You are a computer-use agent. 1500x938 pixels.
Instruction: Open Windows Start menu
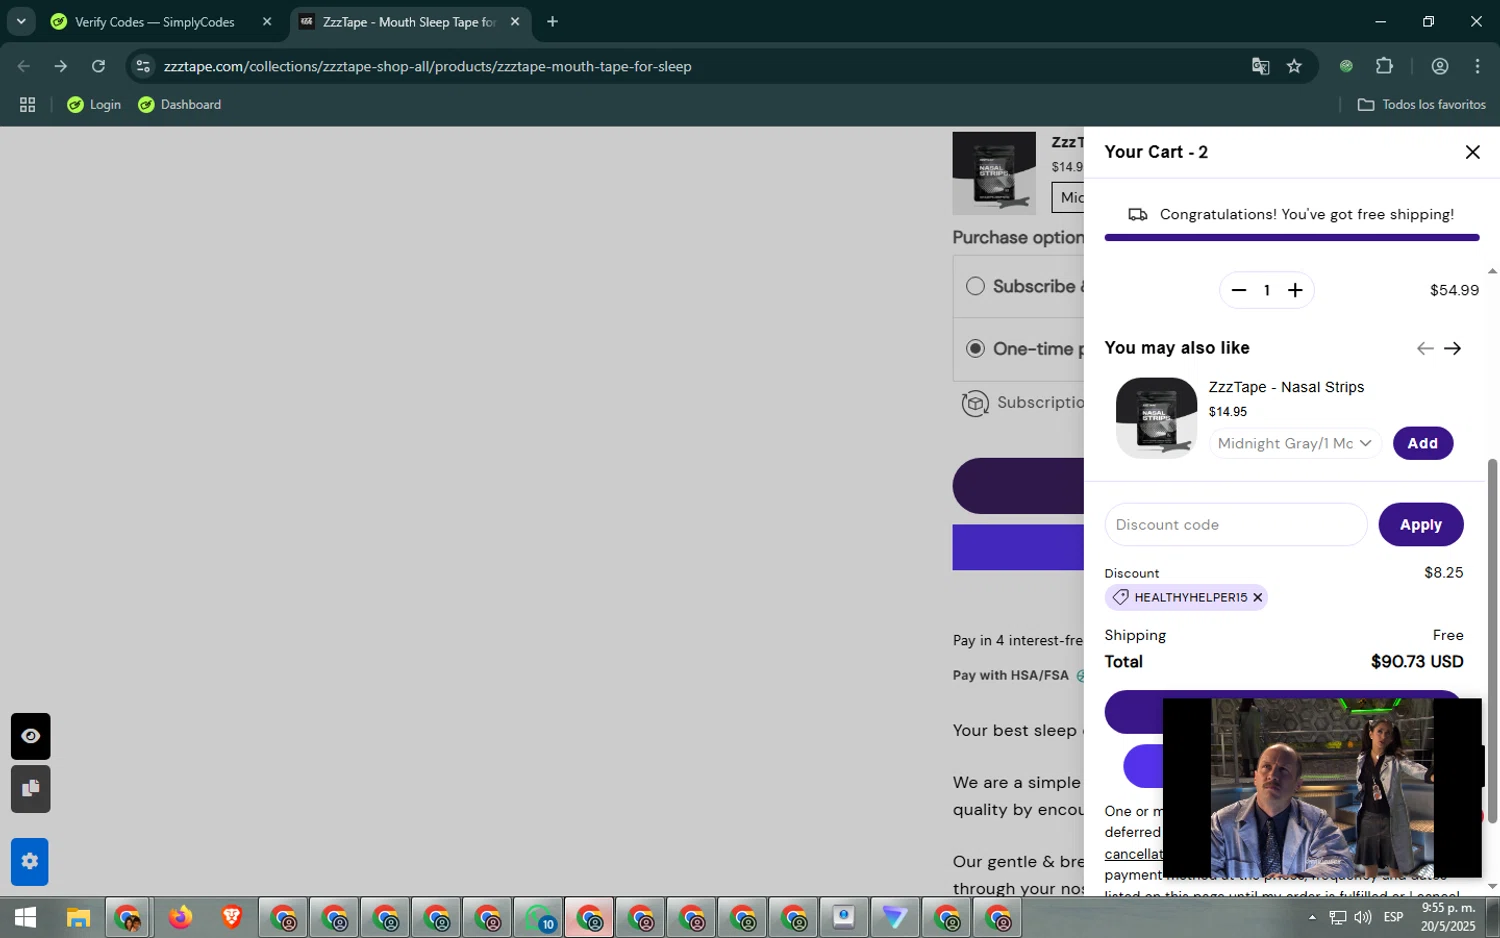pos(26,918)
